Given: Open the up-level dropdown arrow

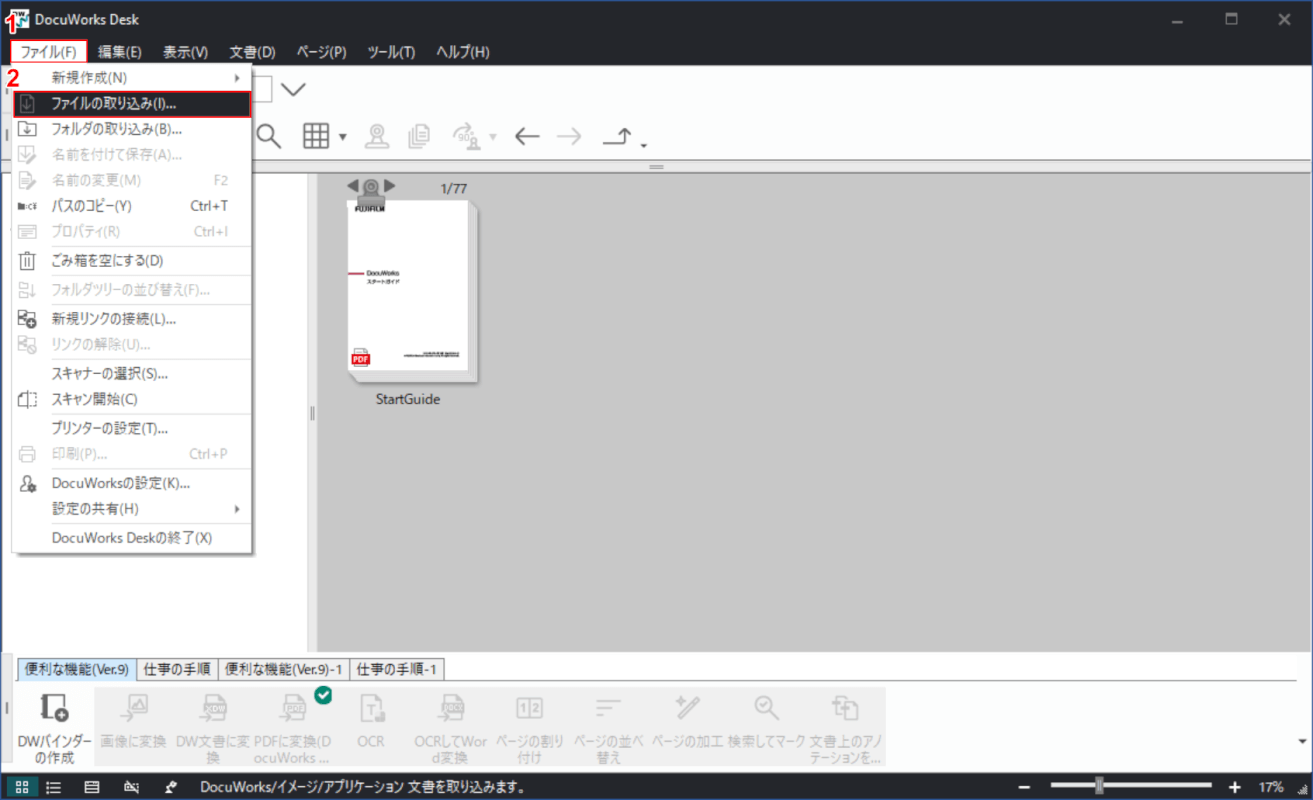Looking at the screenshot, I should pyautogui.click(x=643, y=145).
